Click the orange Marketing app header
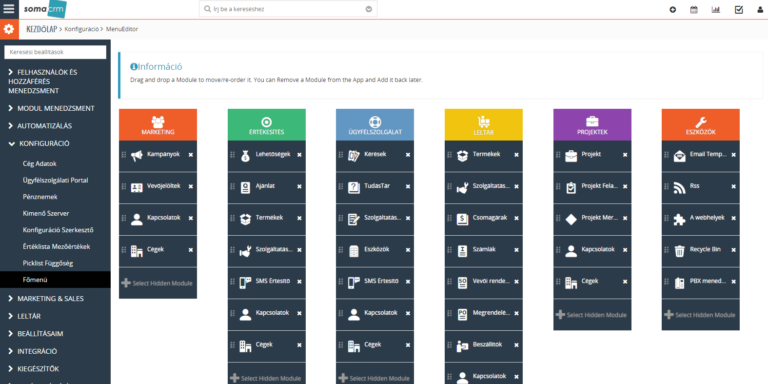Screen dimensions: 768x384 pos(158,125)
